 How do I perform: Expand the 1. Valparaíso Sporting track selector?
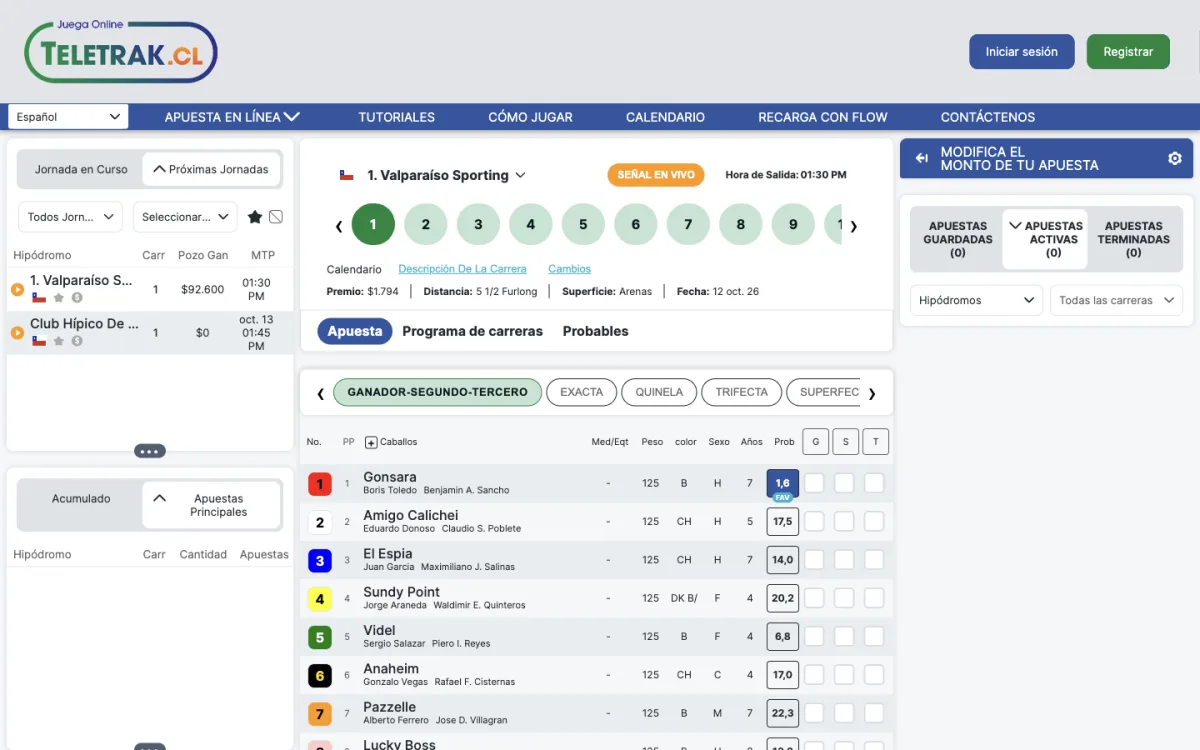coord(446,175)
